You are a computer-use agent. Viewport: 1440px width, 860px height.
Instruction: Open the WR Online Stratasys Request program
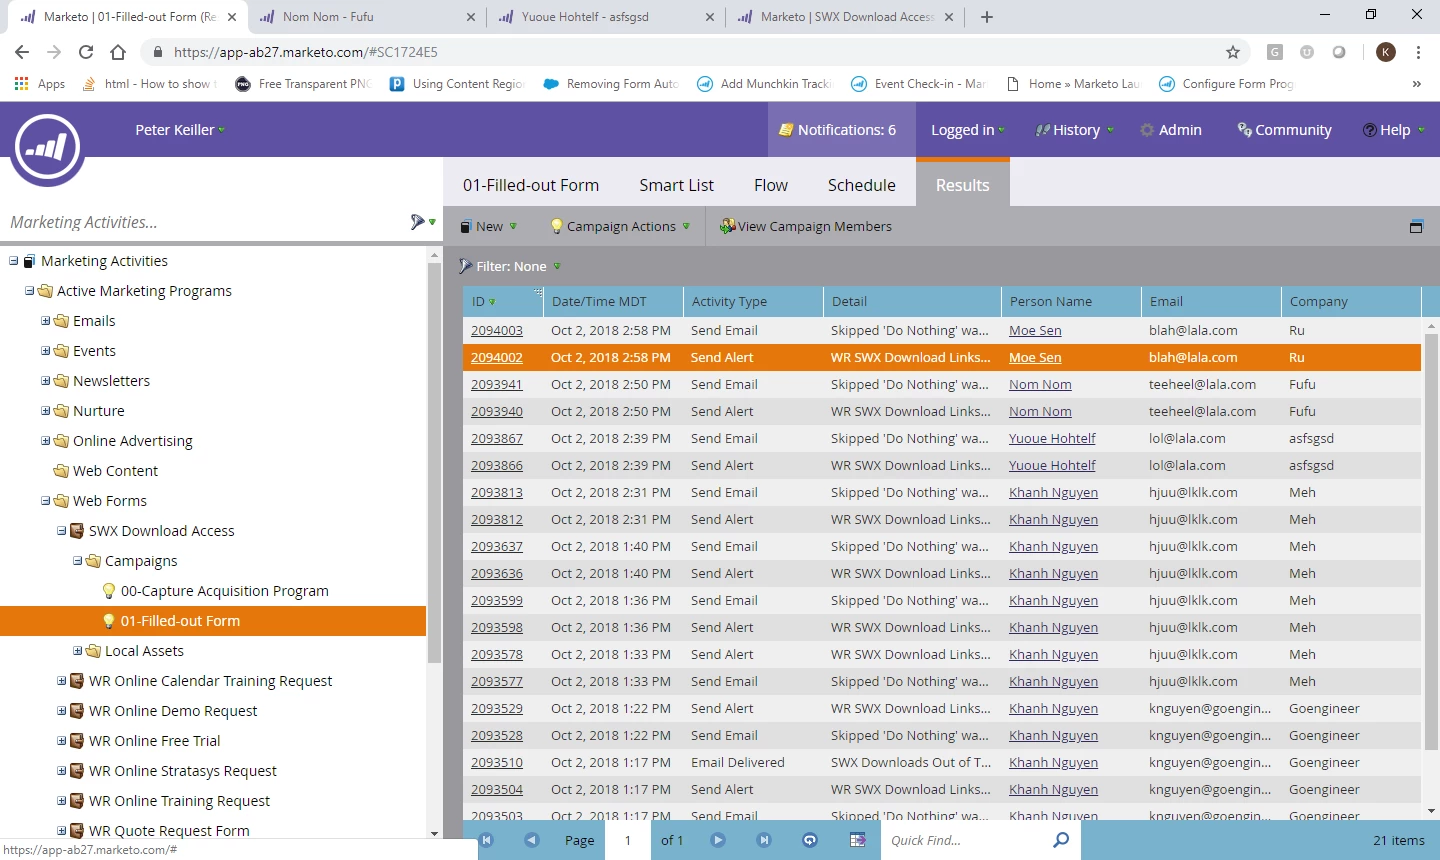(182, 771)
